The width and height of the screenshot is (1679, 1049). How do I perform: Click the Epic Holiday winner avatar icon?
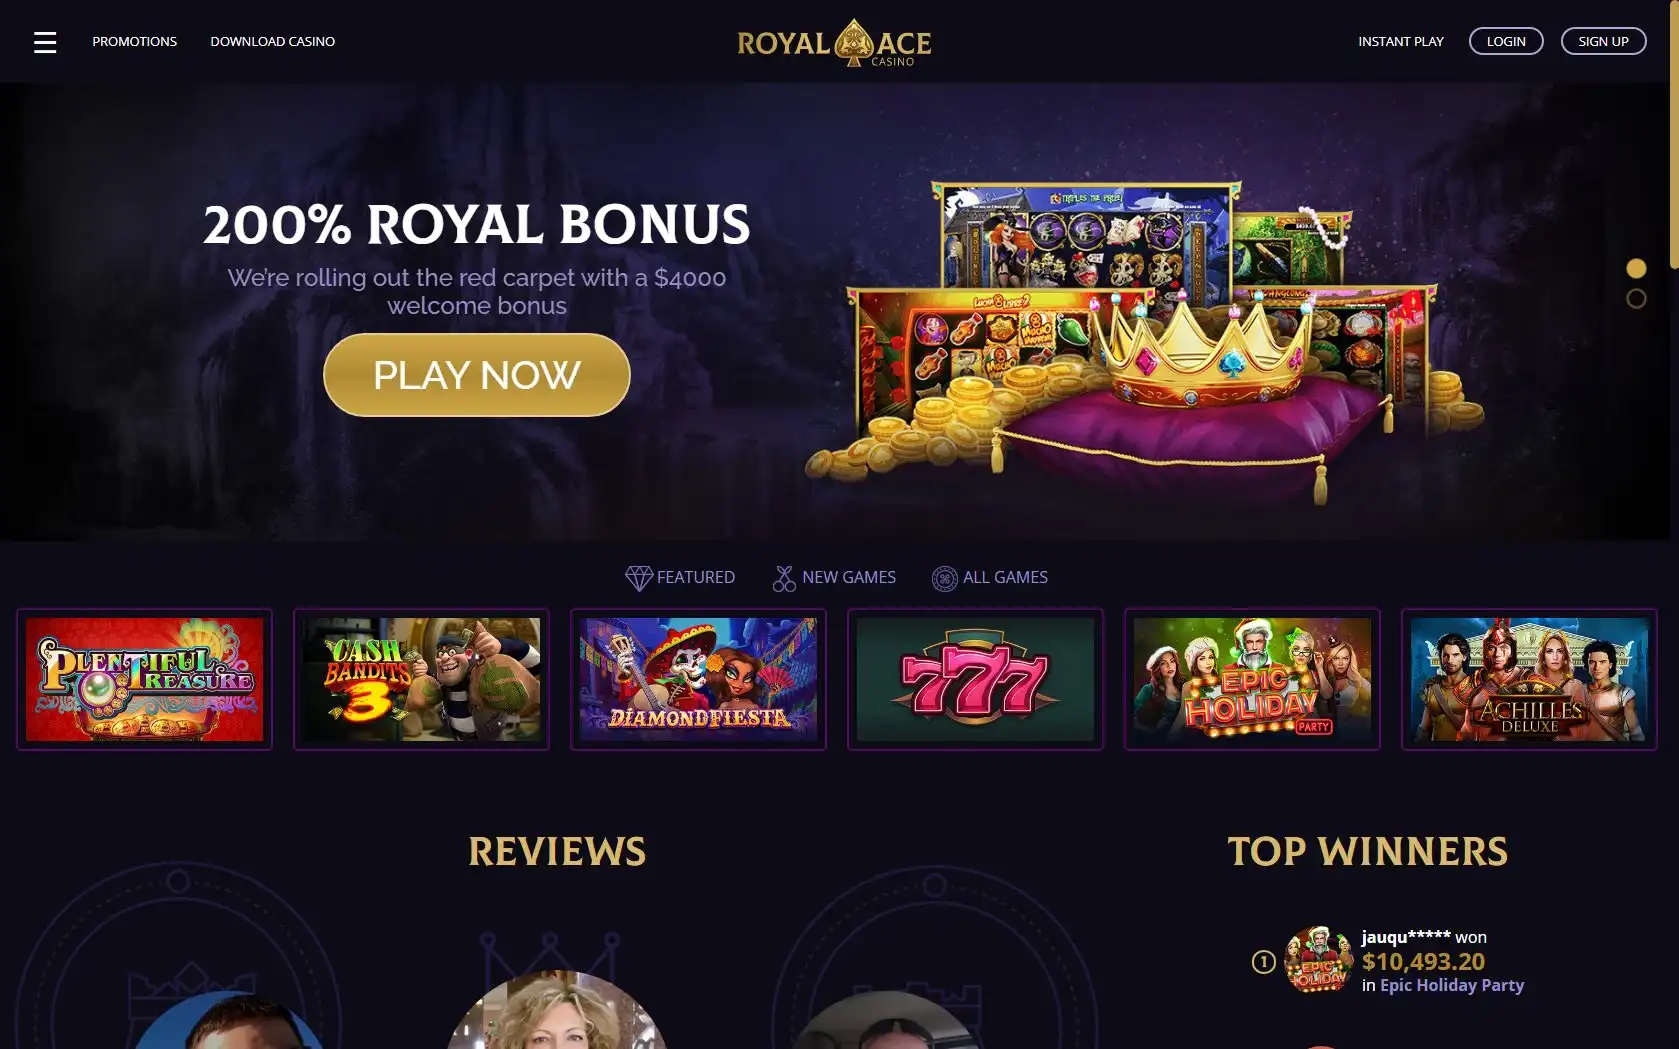coord(1318,960)
